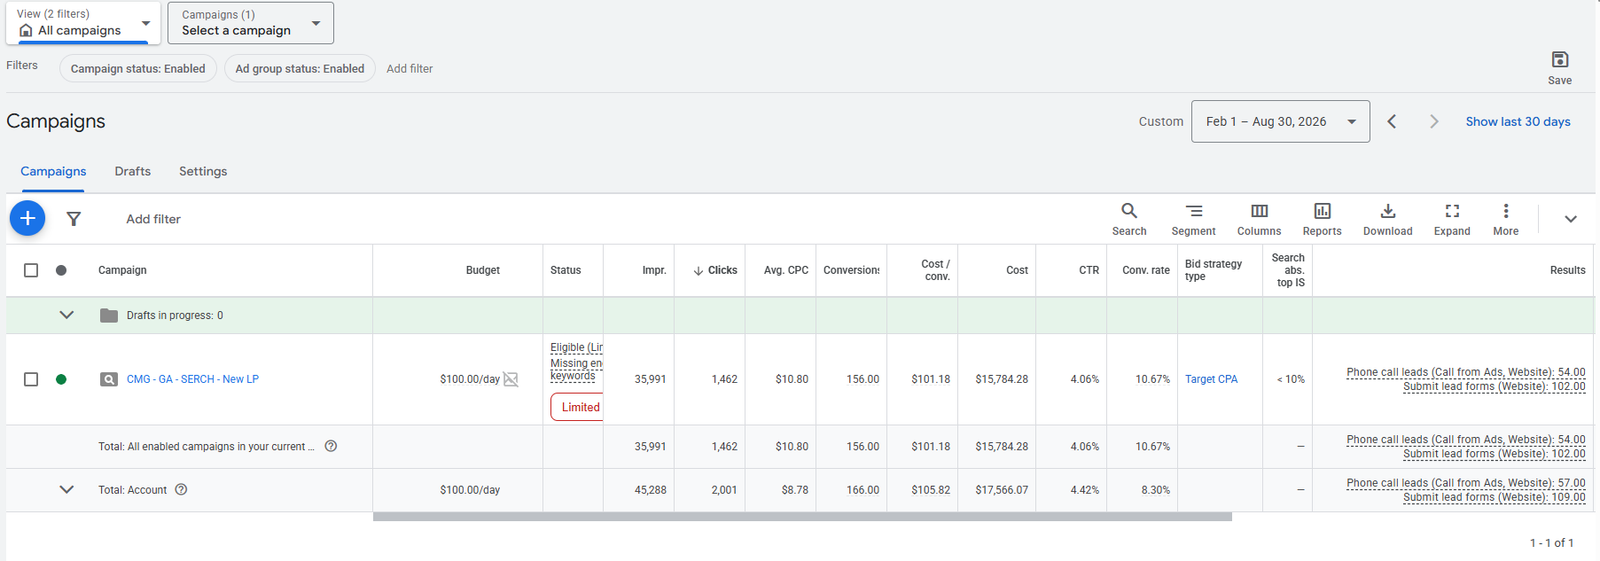Click the funnel filter icon
The width and height of the screenshot is (1600, 561).
click(73, 219)
